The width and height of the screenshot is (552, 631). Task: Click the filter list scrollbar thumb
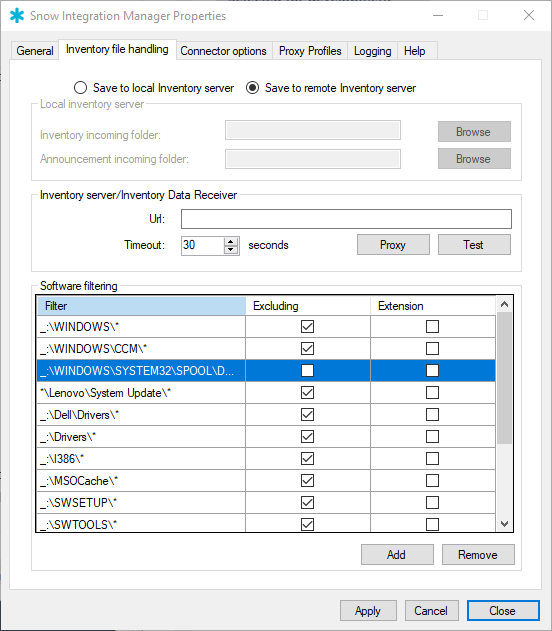click(x=505, y=378)
